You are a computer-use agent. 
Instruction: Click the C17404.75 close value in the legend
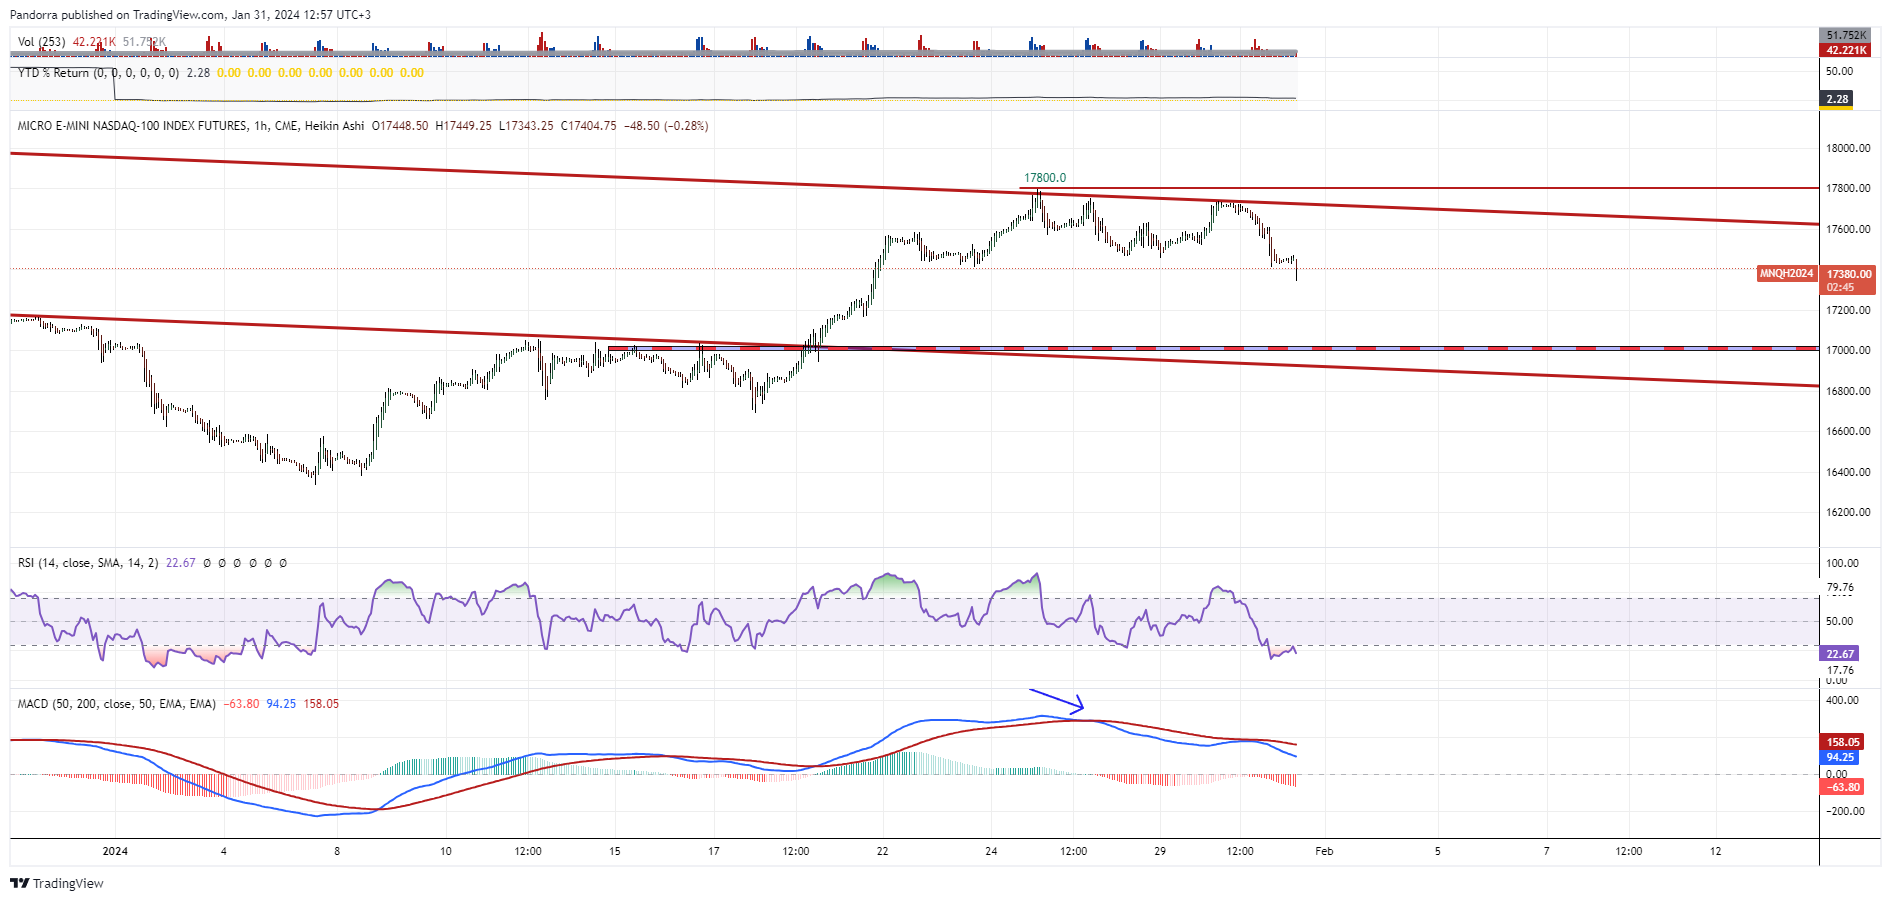coord(589,126)
